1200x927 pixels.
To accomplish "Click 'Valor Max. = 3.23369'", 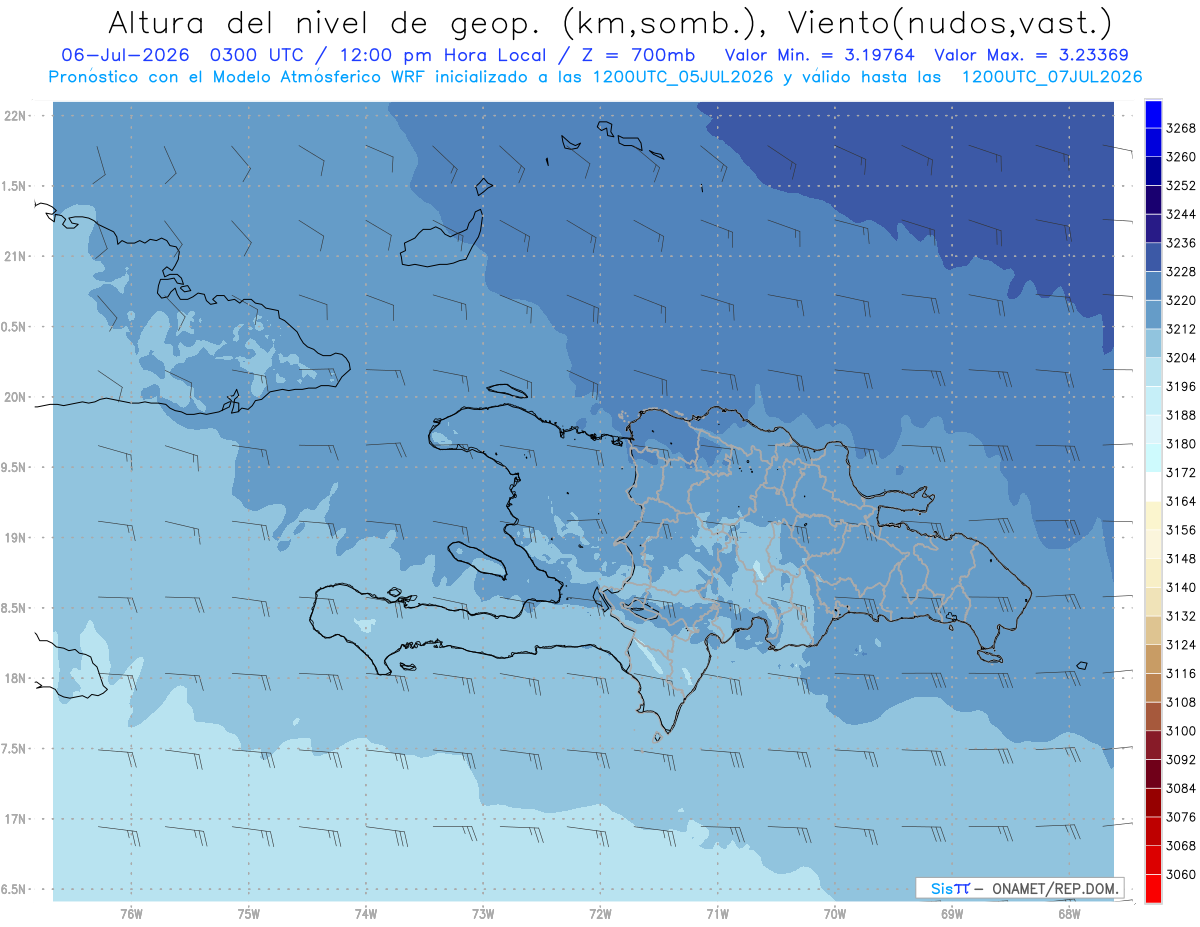I will tap(1032, 55).
